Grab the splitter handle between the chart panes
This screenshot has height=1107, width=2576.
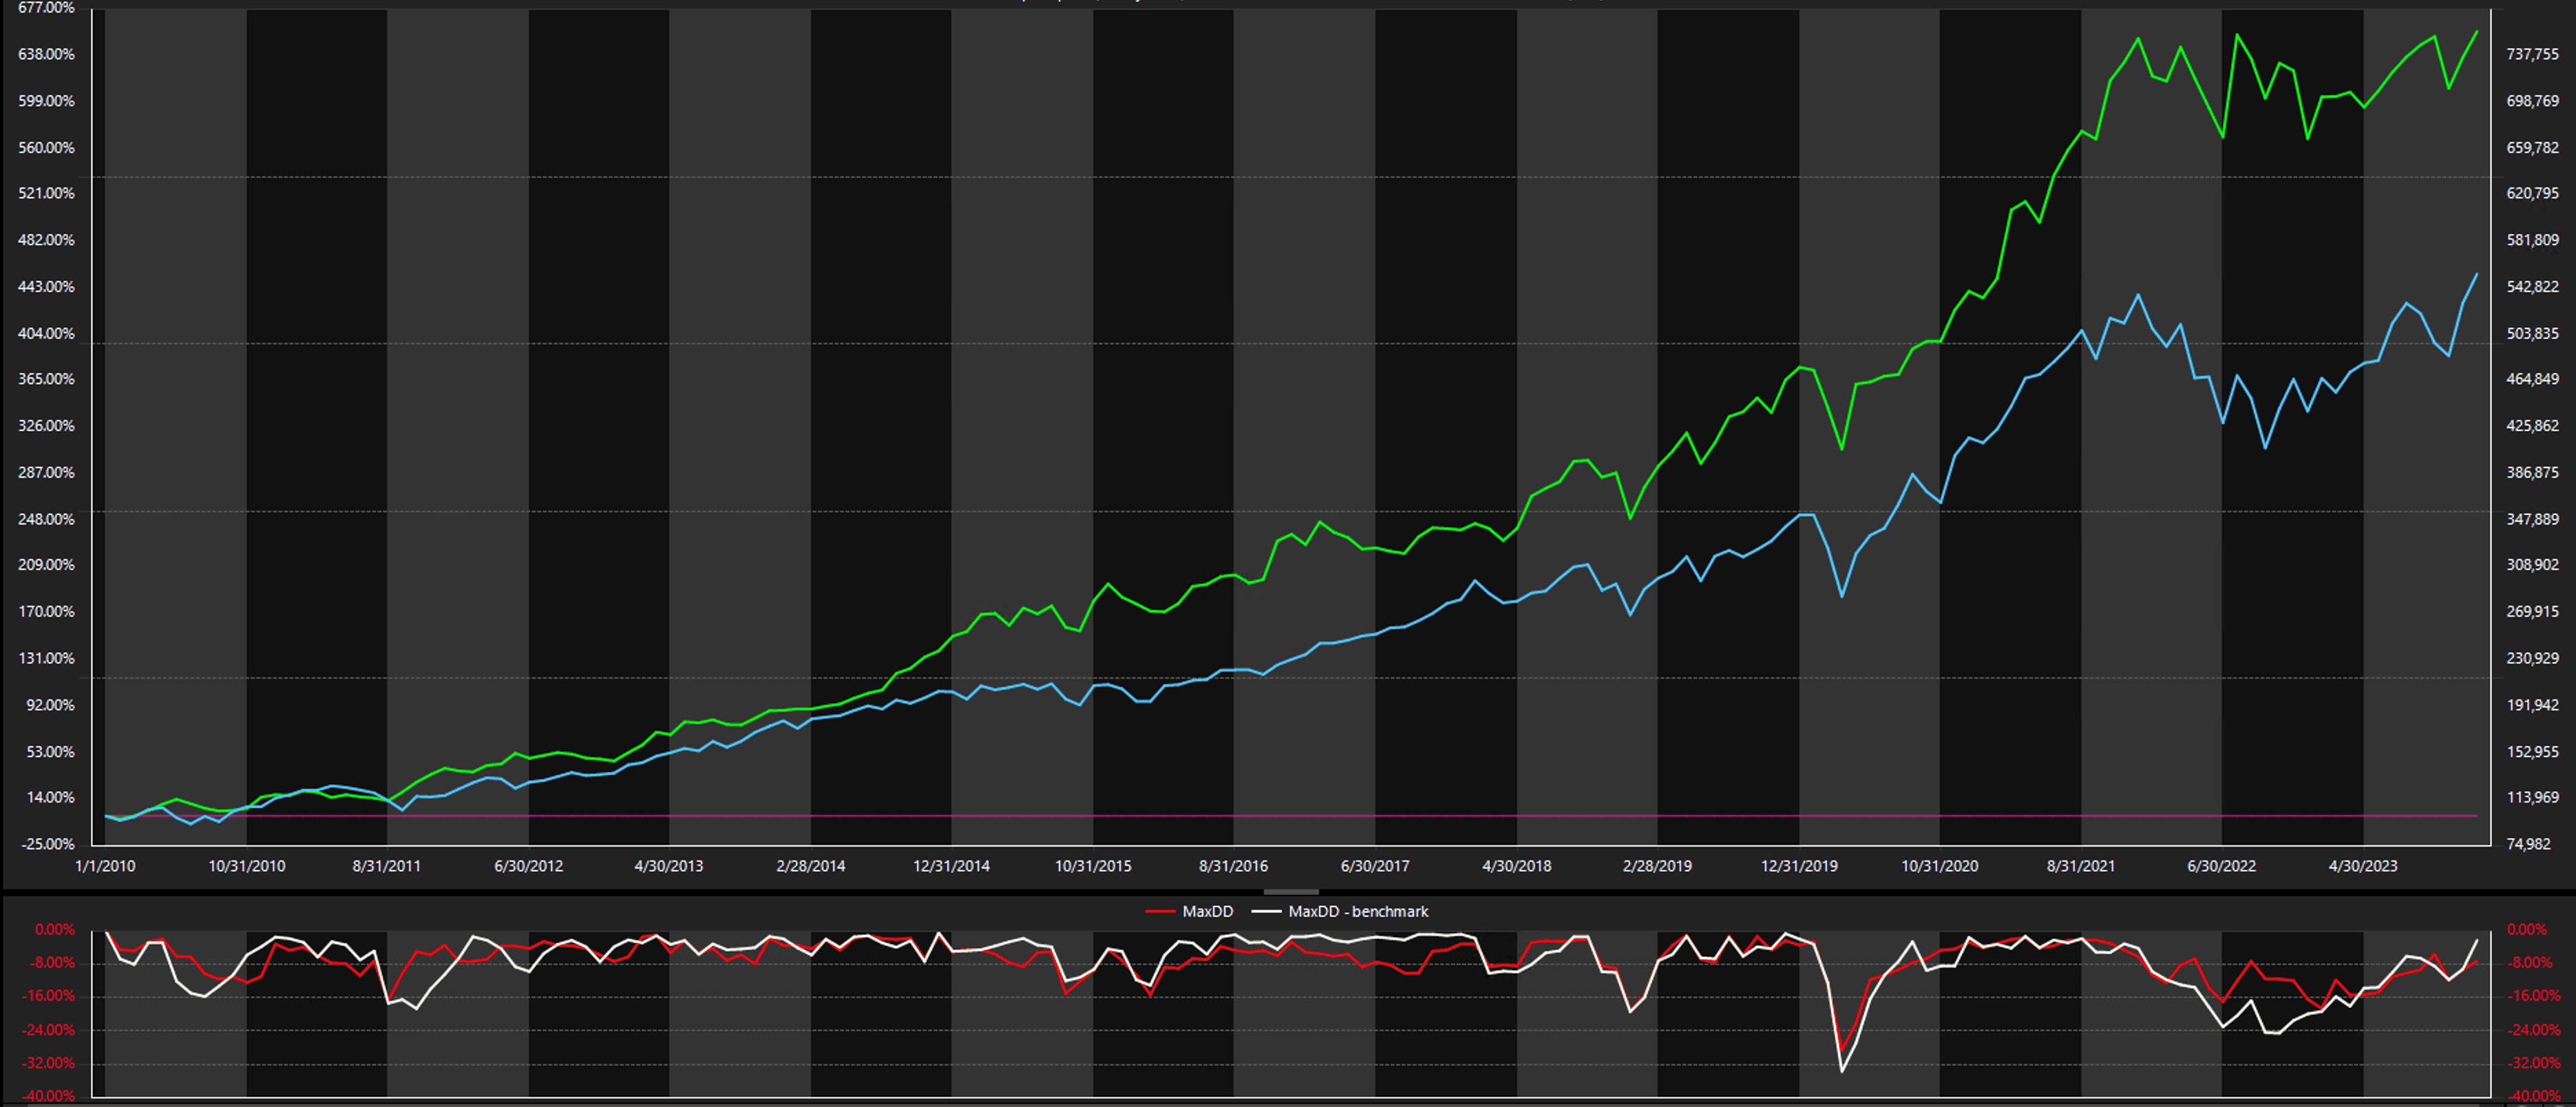[1291, 891]
